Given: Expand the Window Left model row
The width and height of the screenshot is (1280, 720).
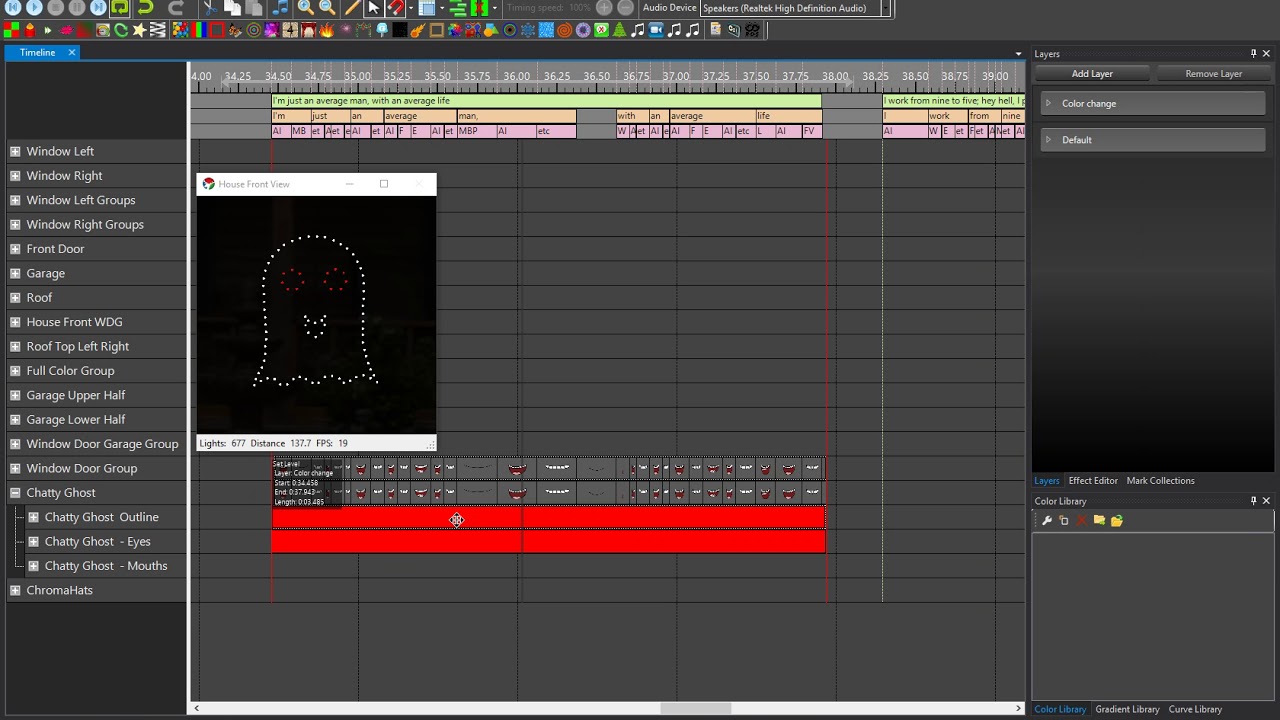Looking at the screenshot, I should [15, 151].
